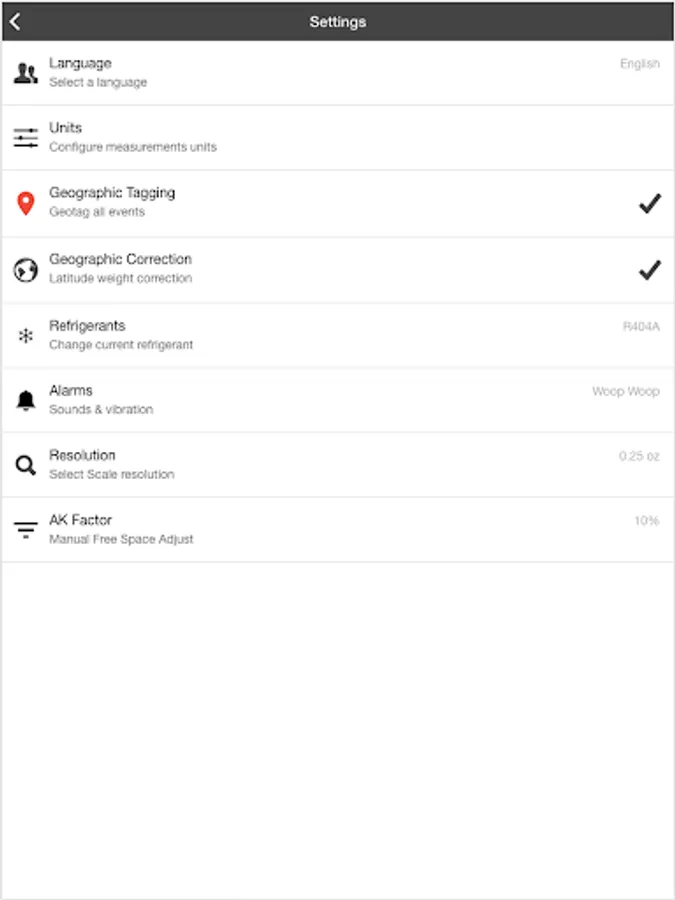Open the Units settings row

pos(338,138)
